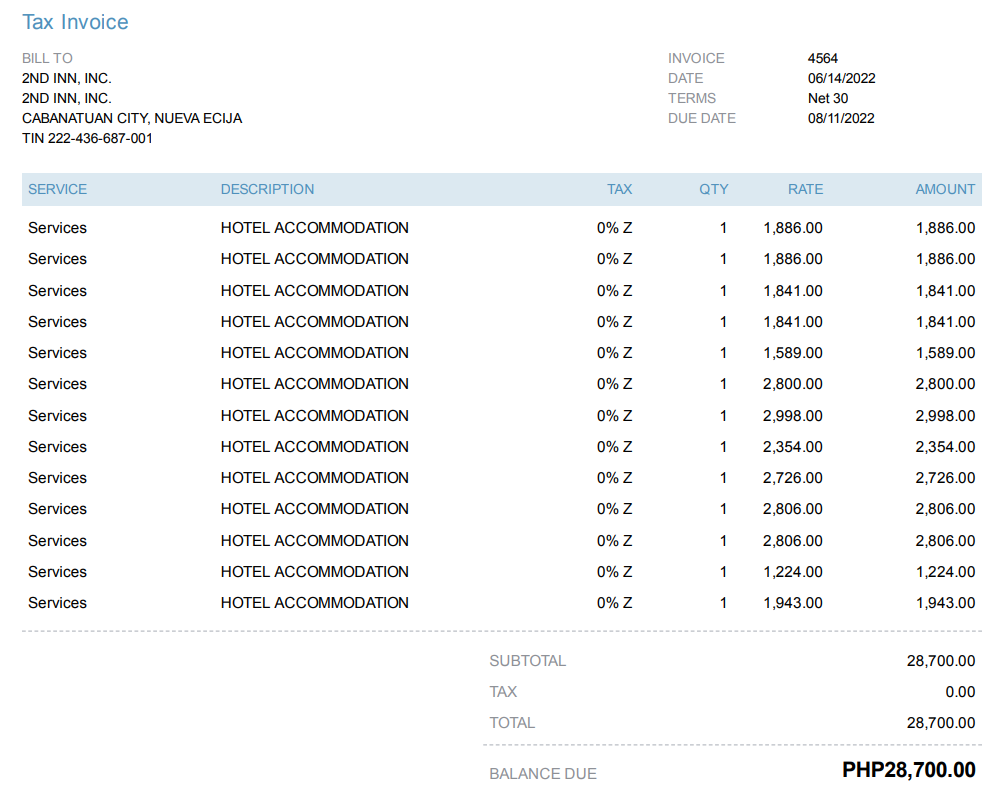Click HOTEL ACCOMMODATION in the 1,943.00 row
The image size is (992, 787).
[314, 603]
